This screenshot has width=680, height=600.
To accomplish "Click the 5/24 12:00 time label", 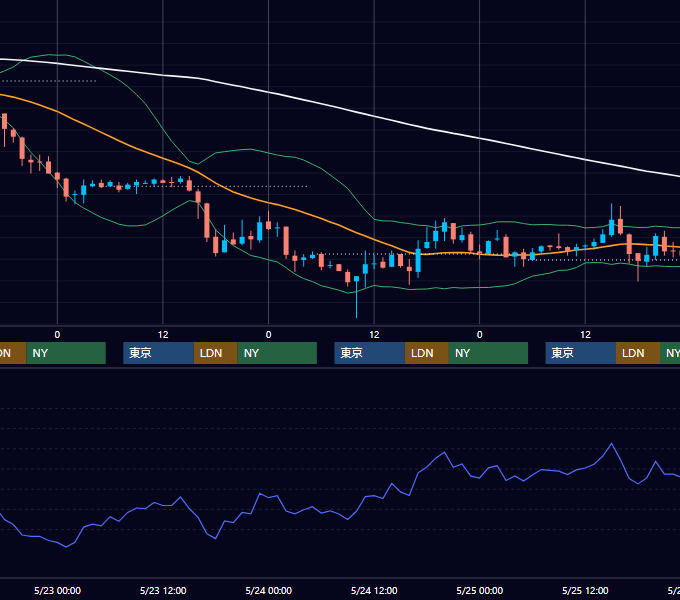I will pos(374,590).
